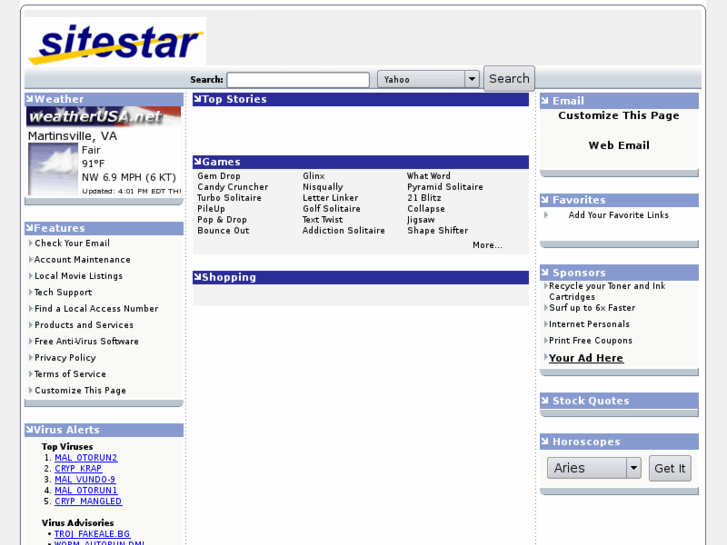727x545 pixels.
Task: Play the Golf Solitaire game
Action: [332, 209]
